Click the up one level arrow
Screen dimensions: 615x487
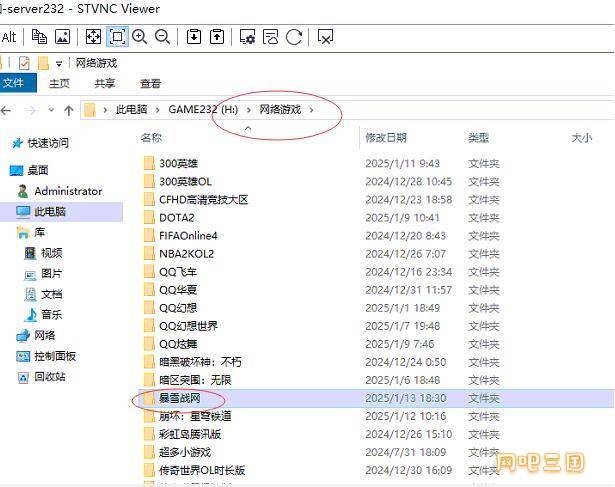click(69, 111)
